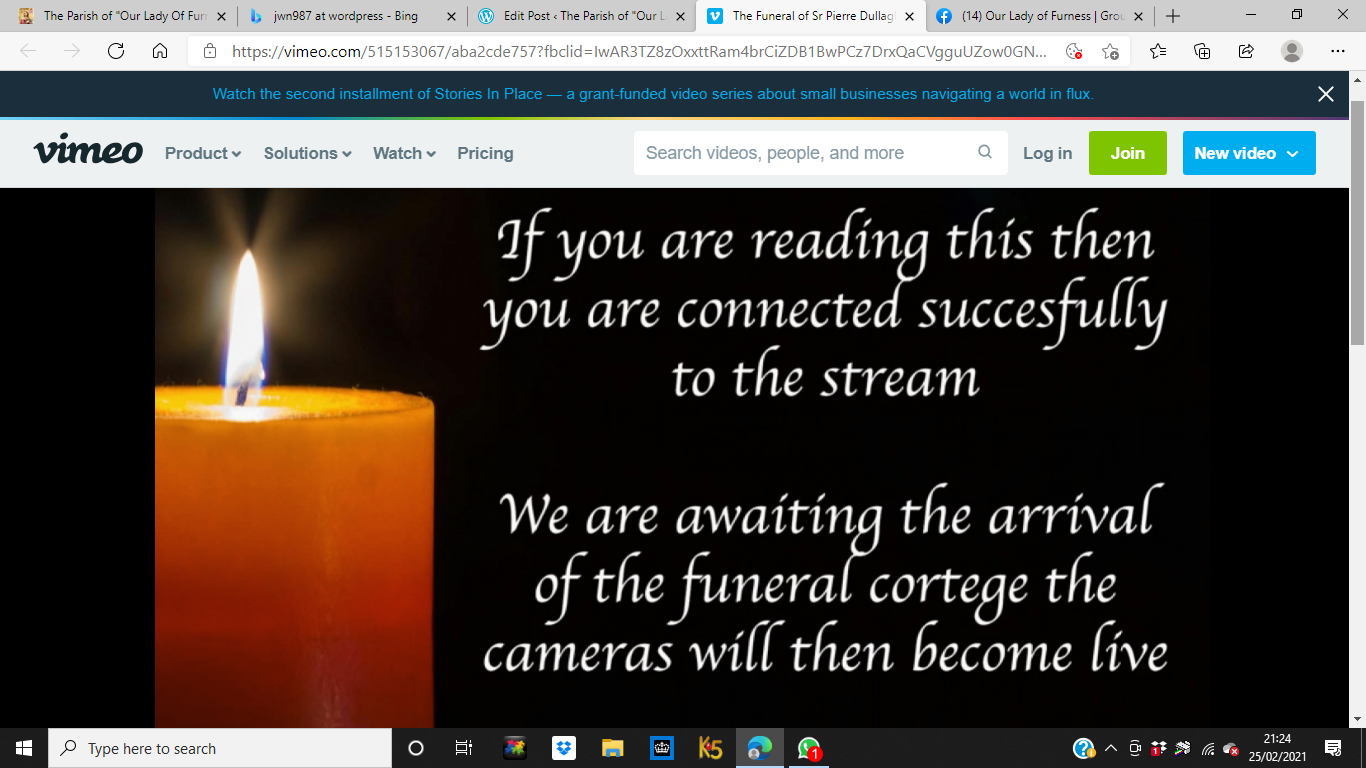Open WhatsApp from the taskbar
1366x768 pixels.
coord(809,748)
